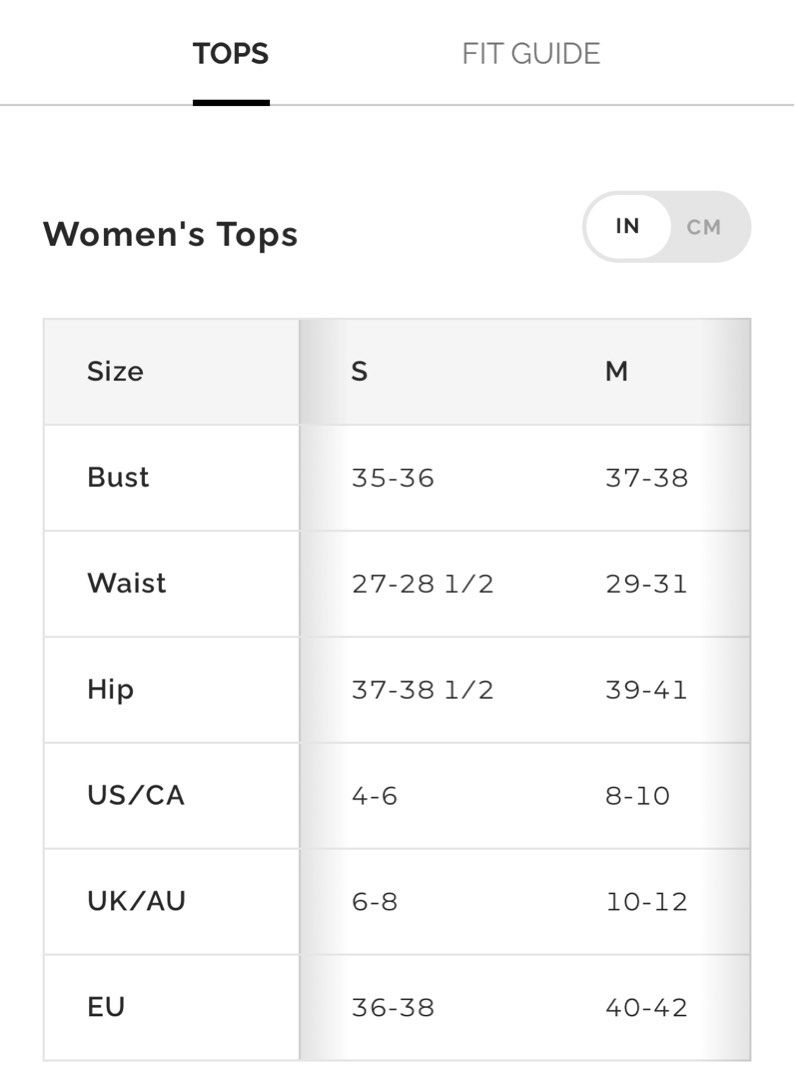Click the M size column header
Image resolution: width=795 pixels, height=1080 pixels.
click(617, 371)
